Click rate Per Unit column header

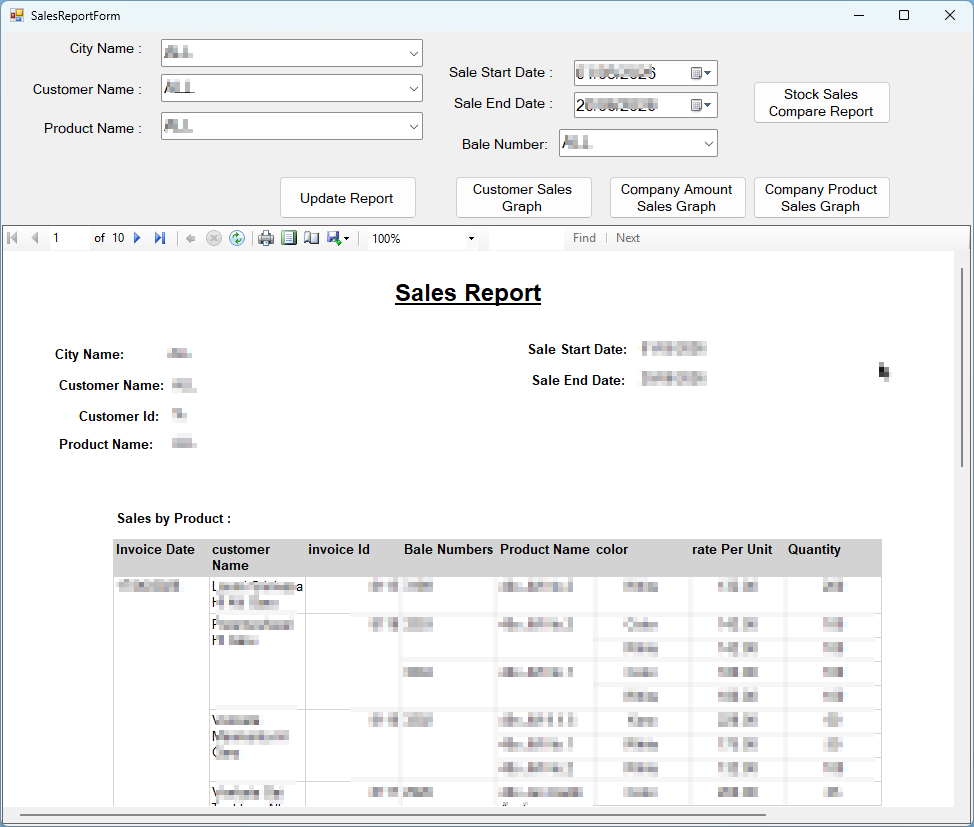(x=732, y=549)
